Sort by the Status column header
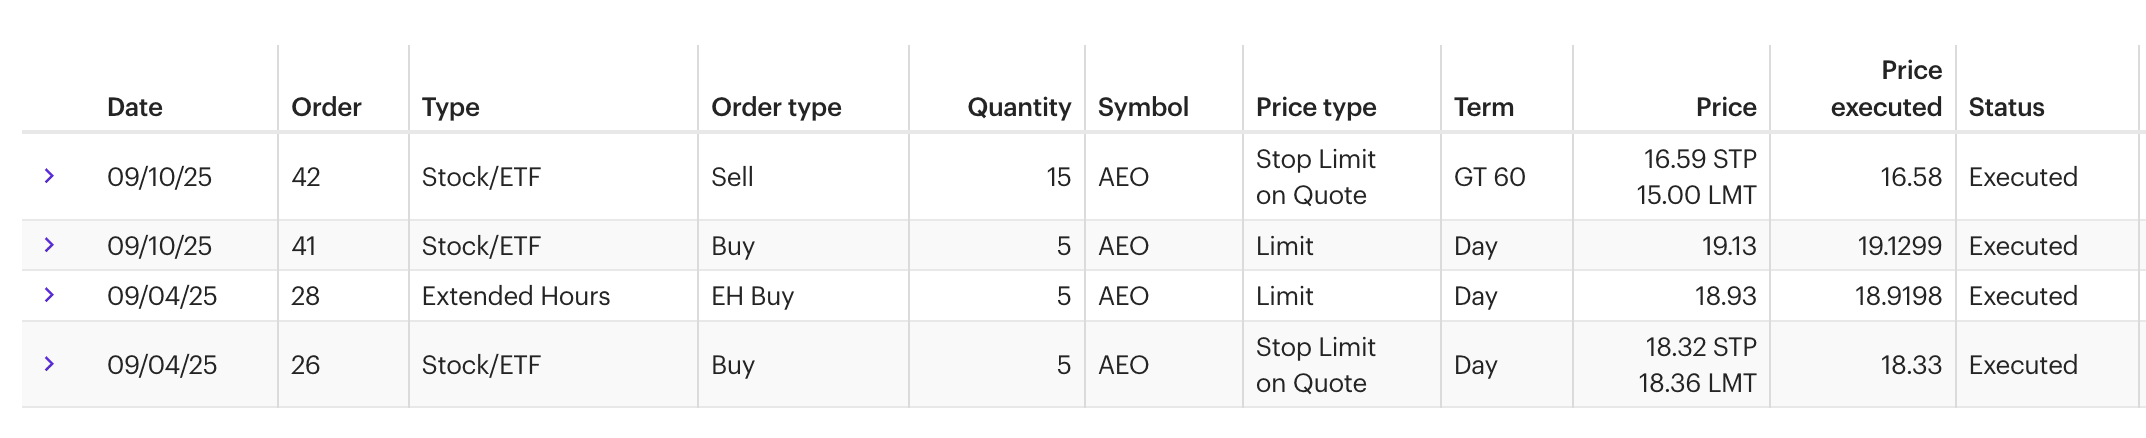 coord(2006,107)
